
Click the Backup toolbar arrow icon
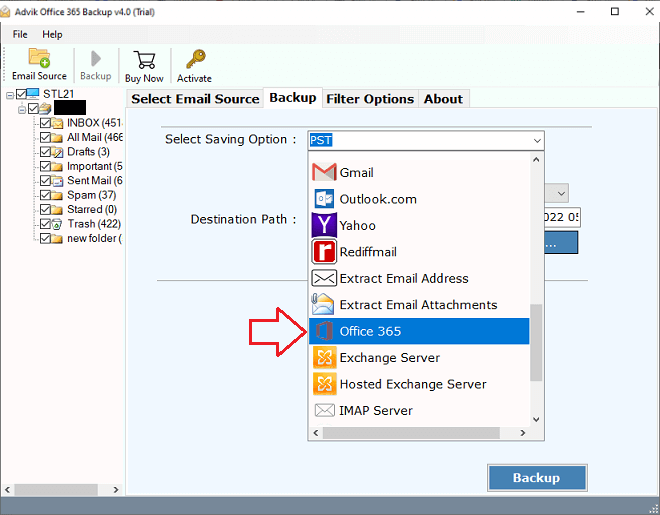(x=96, y=58)
